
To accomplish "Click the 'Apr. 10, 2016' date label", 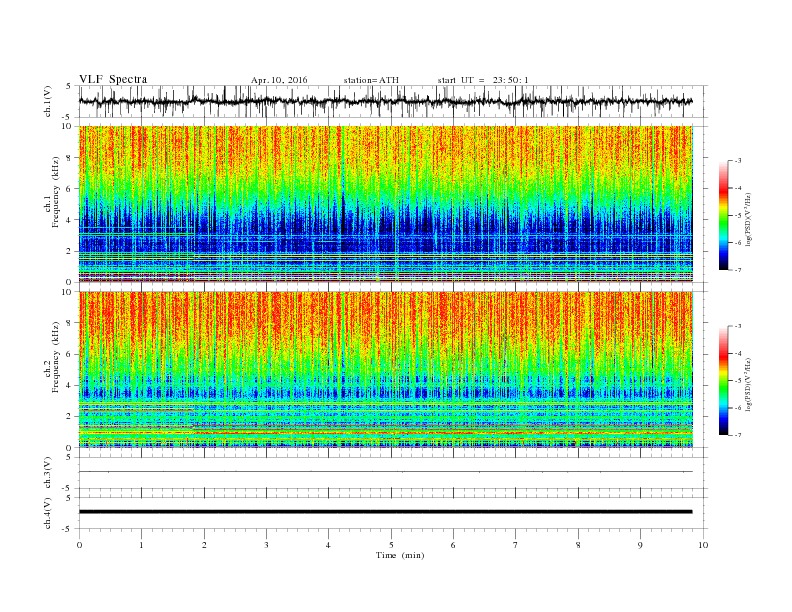I will coord(279,80).
